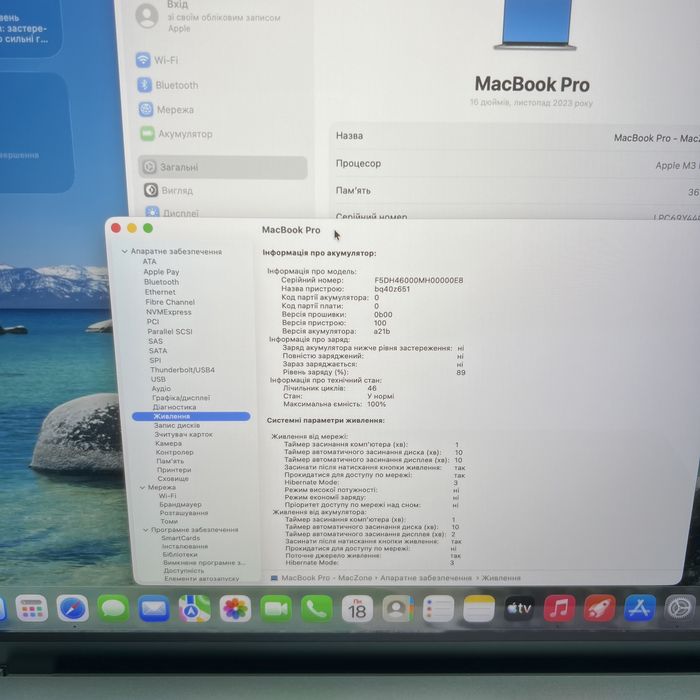Launch Safari from the Dock
The height and width of the screenshot is (700, 700).
click(72, 608)
